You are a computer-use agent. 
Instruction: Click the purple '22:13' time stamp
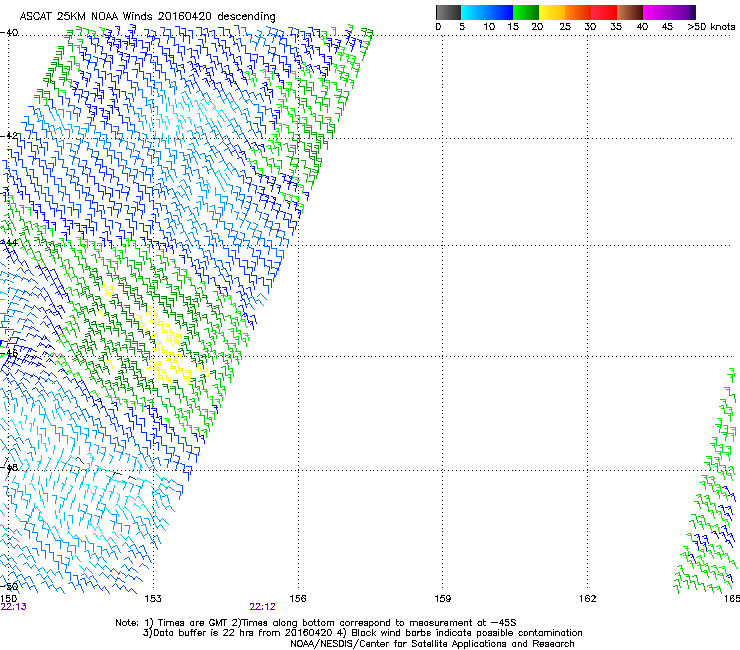[14, 607]
